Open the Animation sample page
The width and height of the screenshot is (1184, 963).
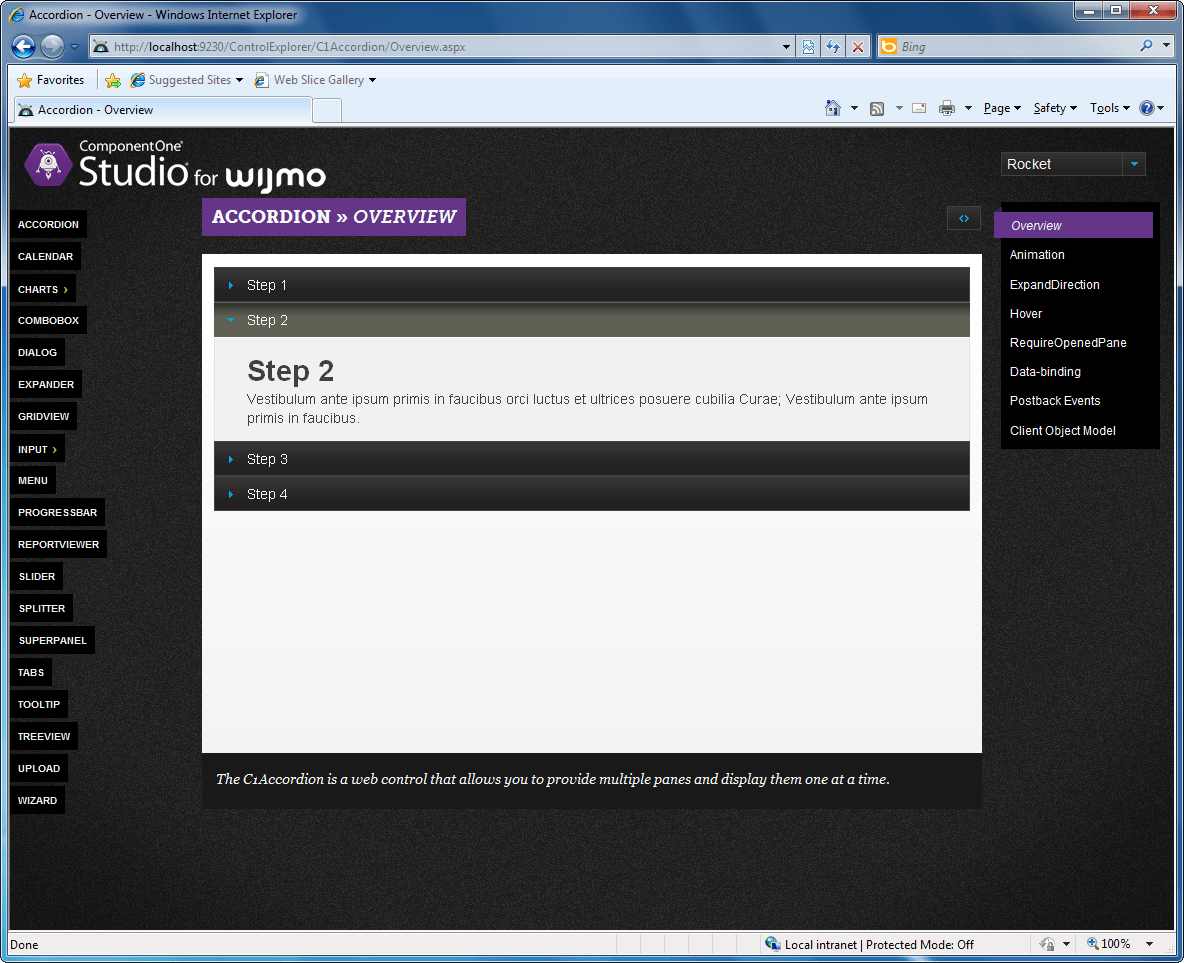(x=1036, y=254)
